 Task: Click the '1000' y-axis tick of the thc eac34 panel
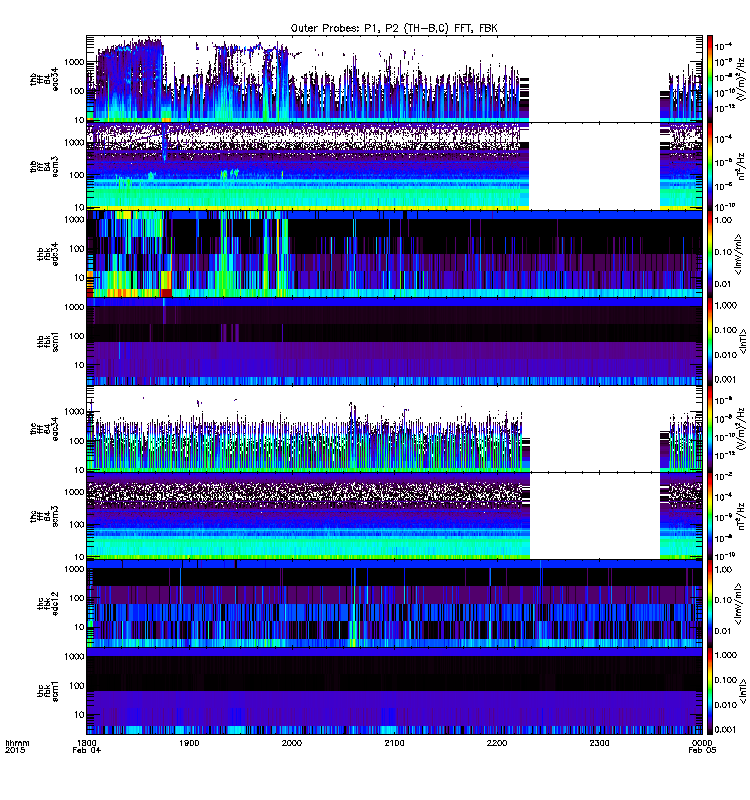(x=74, y=411)
